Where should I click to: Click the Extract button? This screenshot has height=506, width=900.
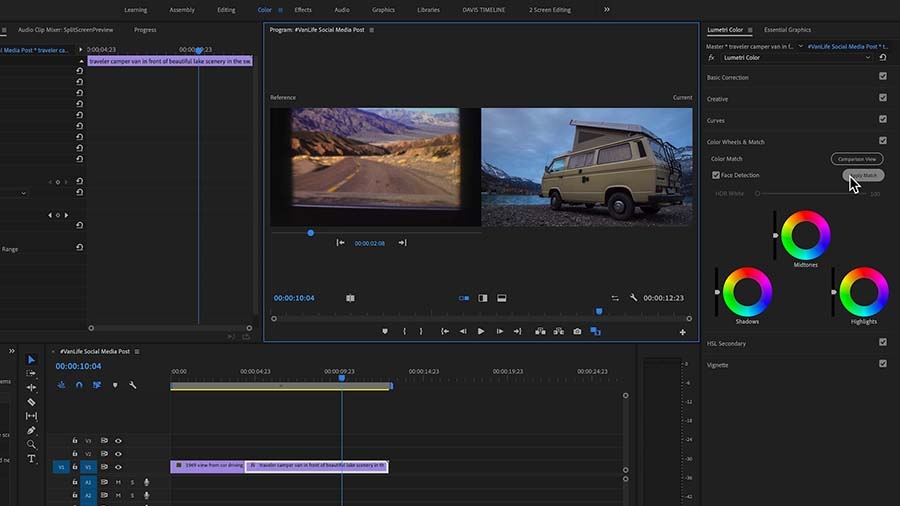[x=558, y=332]
